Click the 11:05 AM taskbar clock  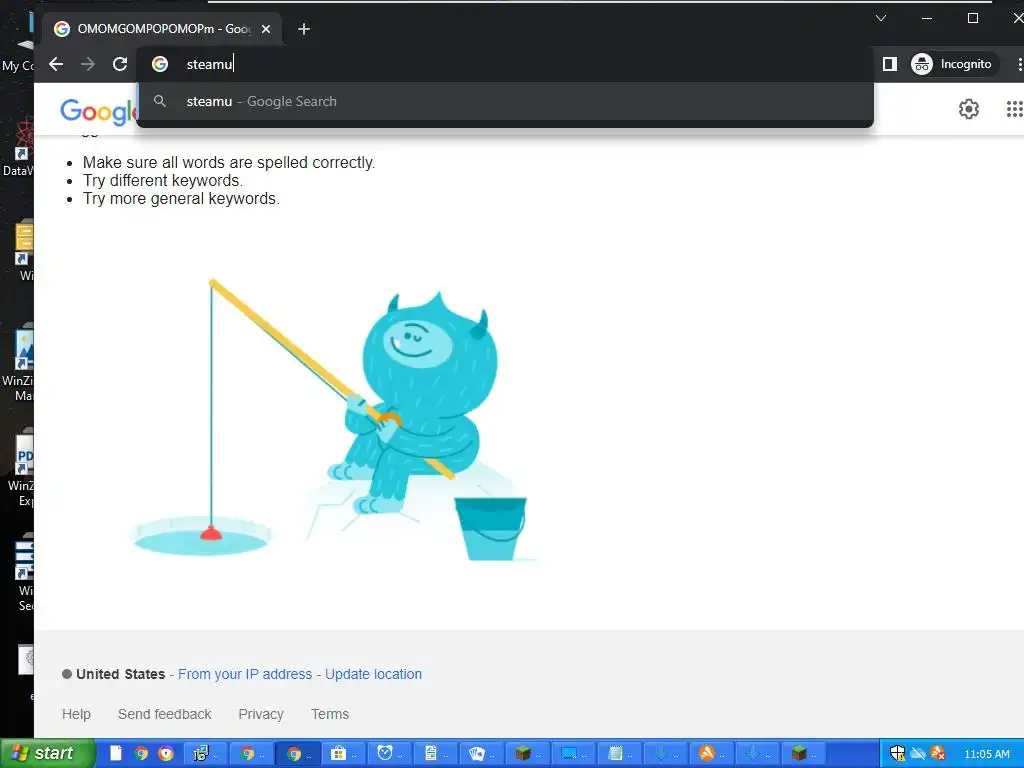click(x=987, y=754)
